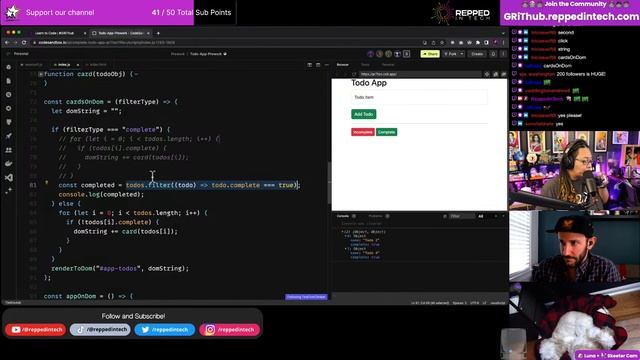
Task: Reload the browser page
Action: coord(24,42)
